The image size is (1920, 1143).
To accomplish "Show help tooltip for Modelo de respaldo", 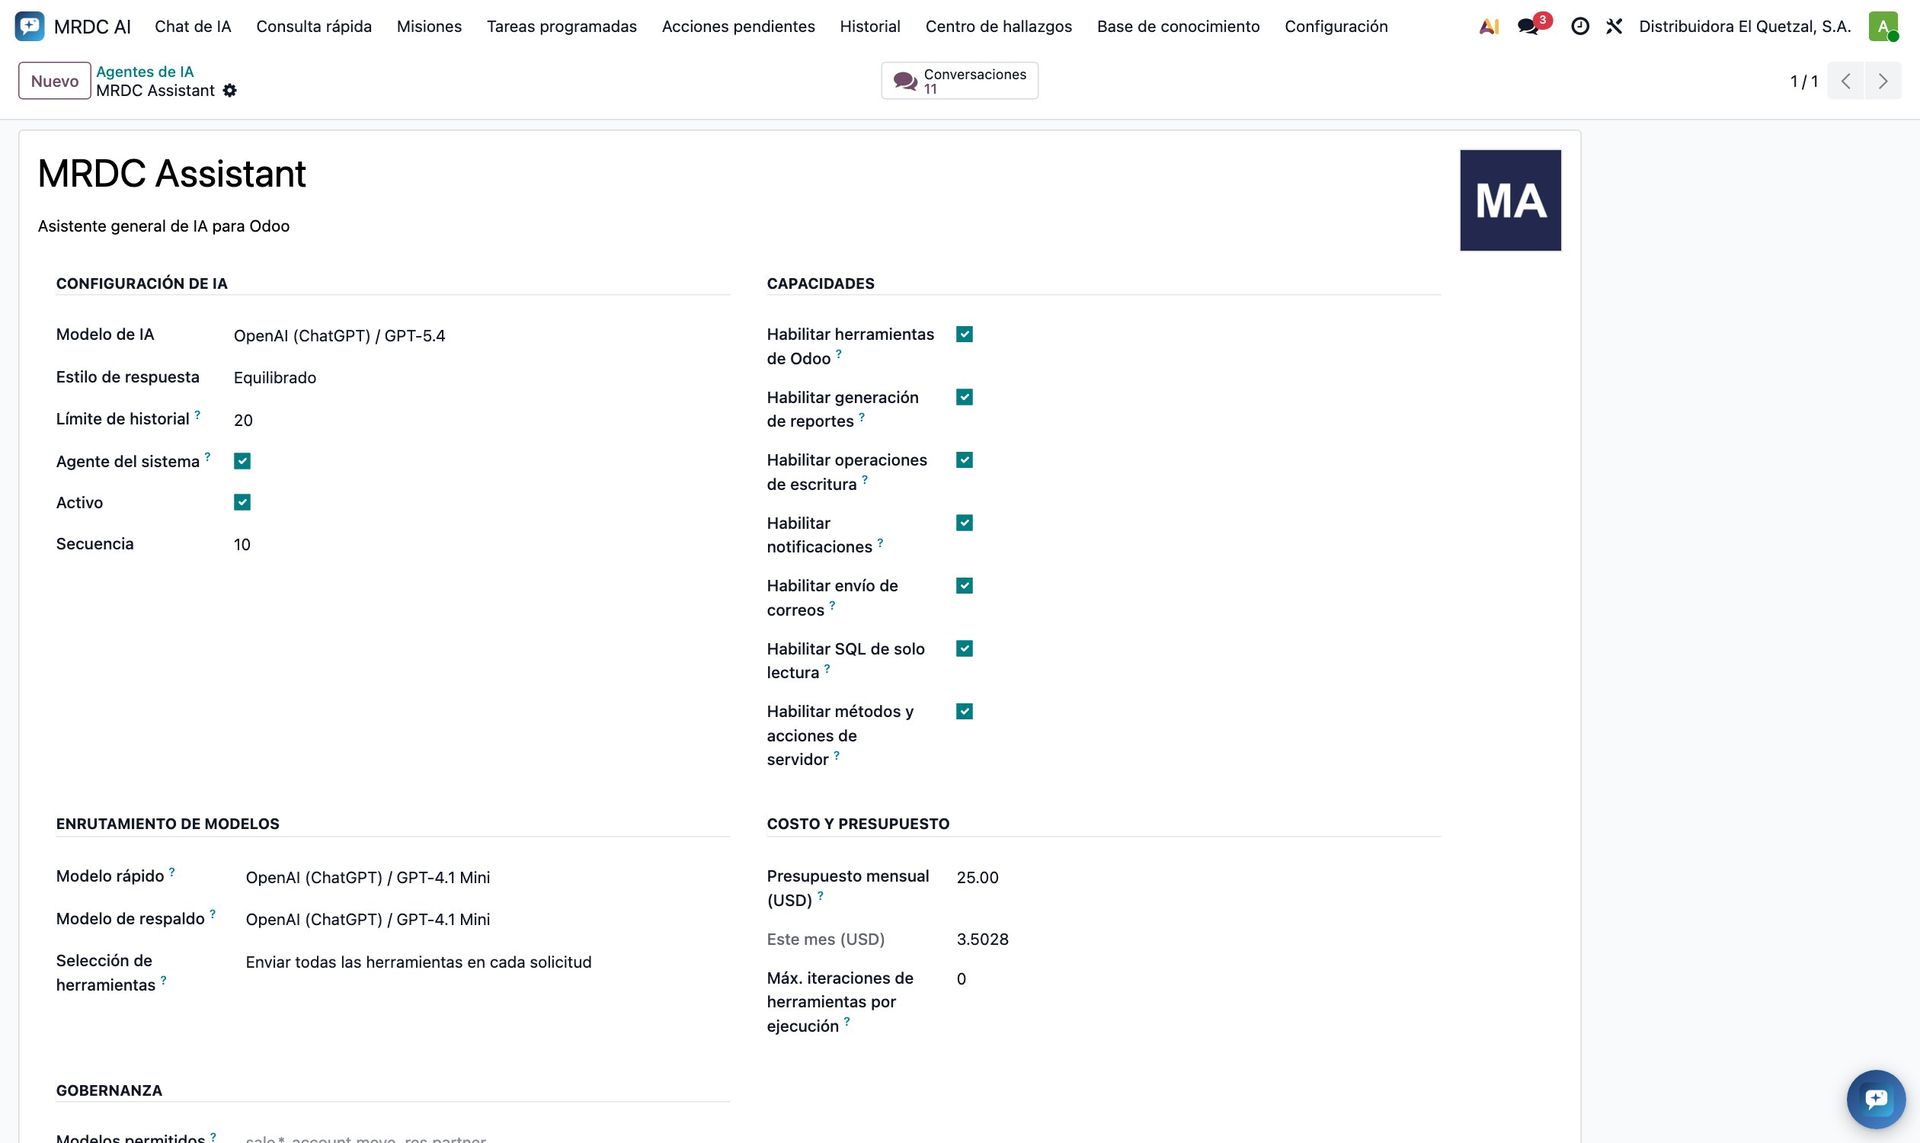I will pyautogui.click(x=212, y=914).
